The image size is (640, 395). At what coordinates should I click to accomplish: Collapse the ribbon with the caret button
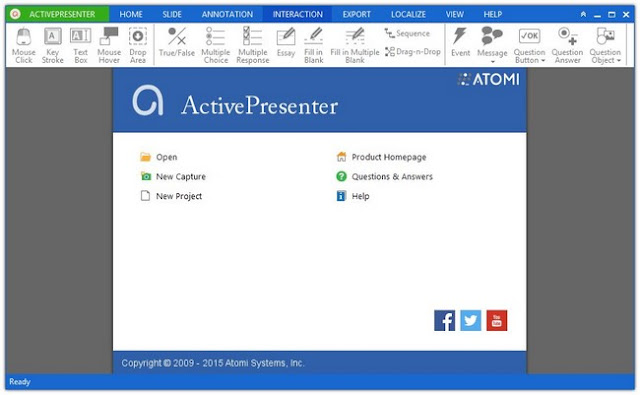583,14
